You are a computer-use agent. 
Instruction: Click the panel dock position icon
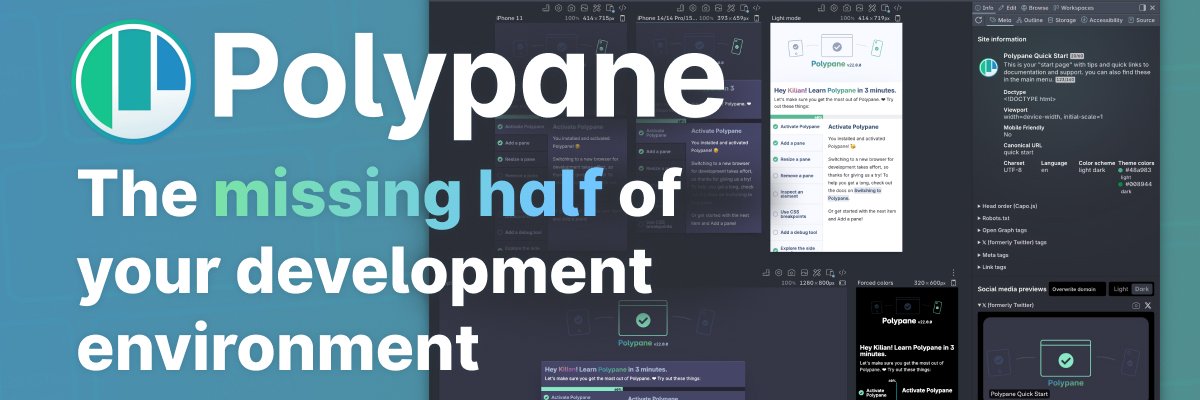pos(1142,7)
